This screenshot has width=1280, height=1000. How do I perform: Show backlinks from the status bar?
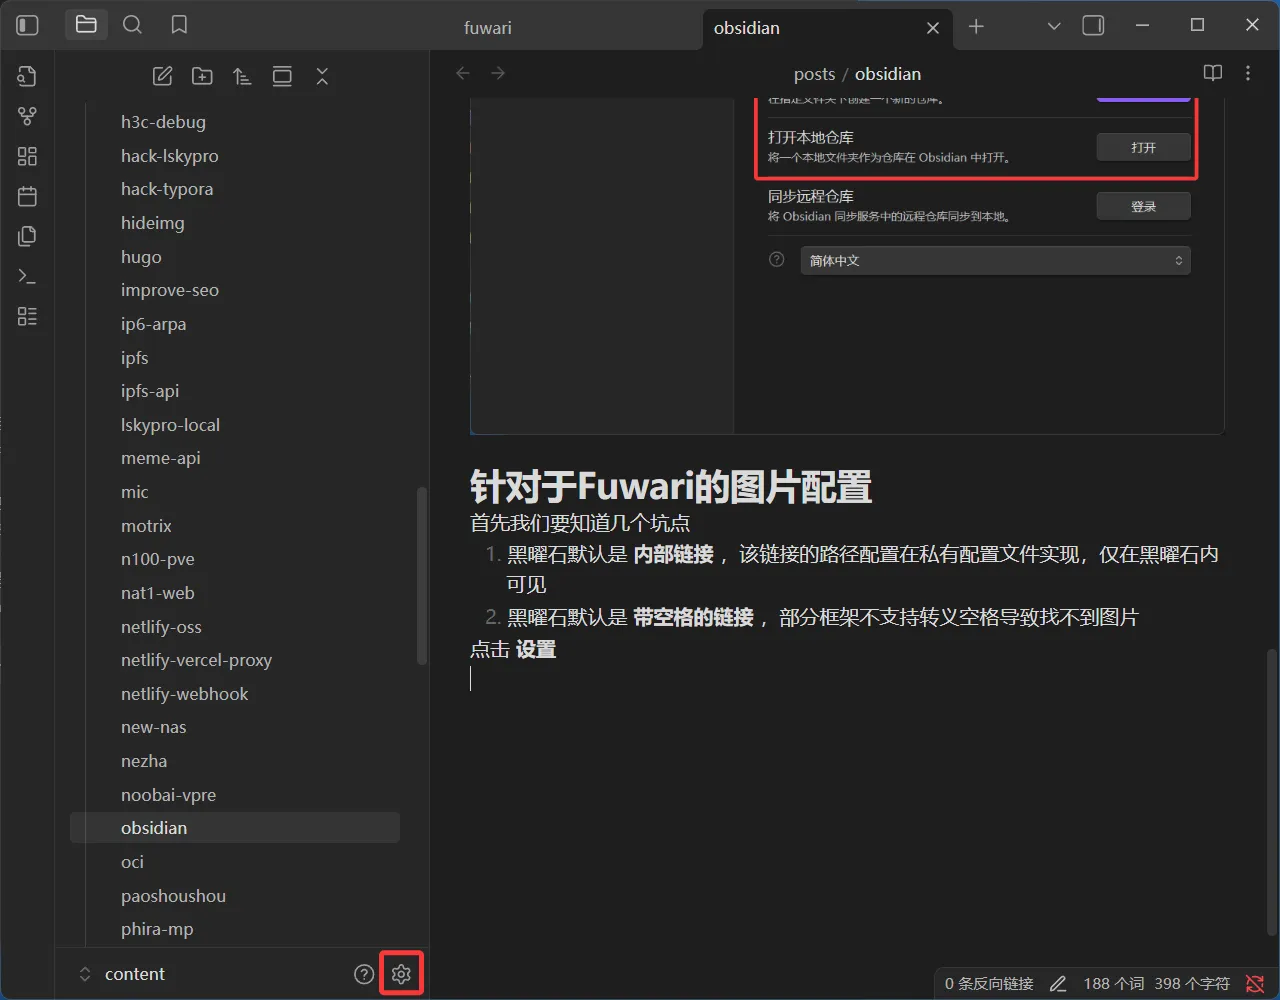click(x=988, y=984)
